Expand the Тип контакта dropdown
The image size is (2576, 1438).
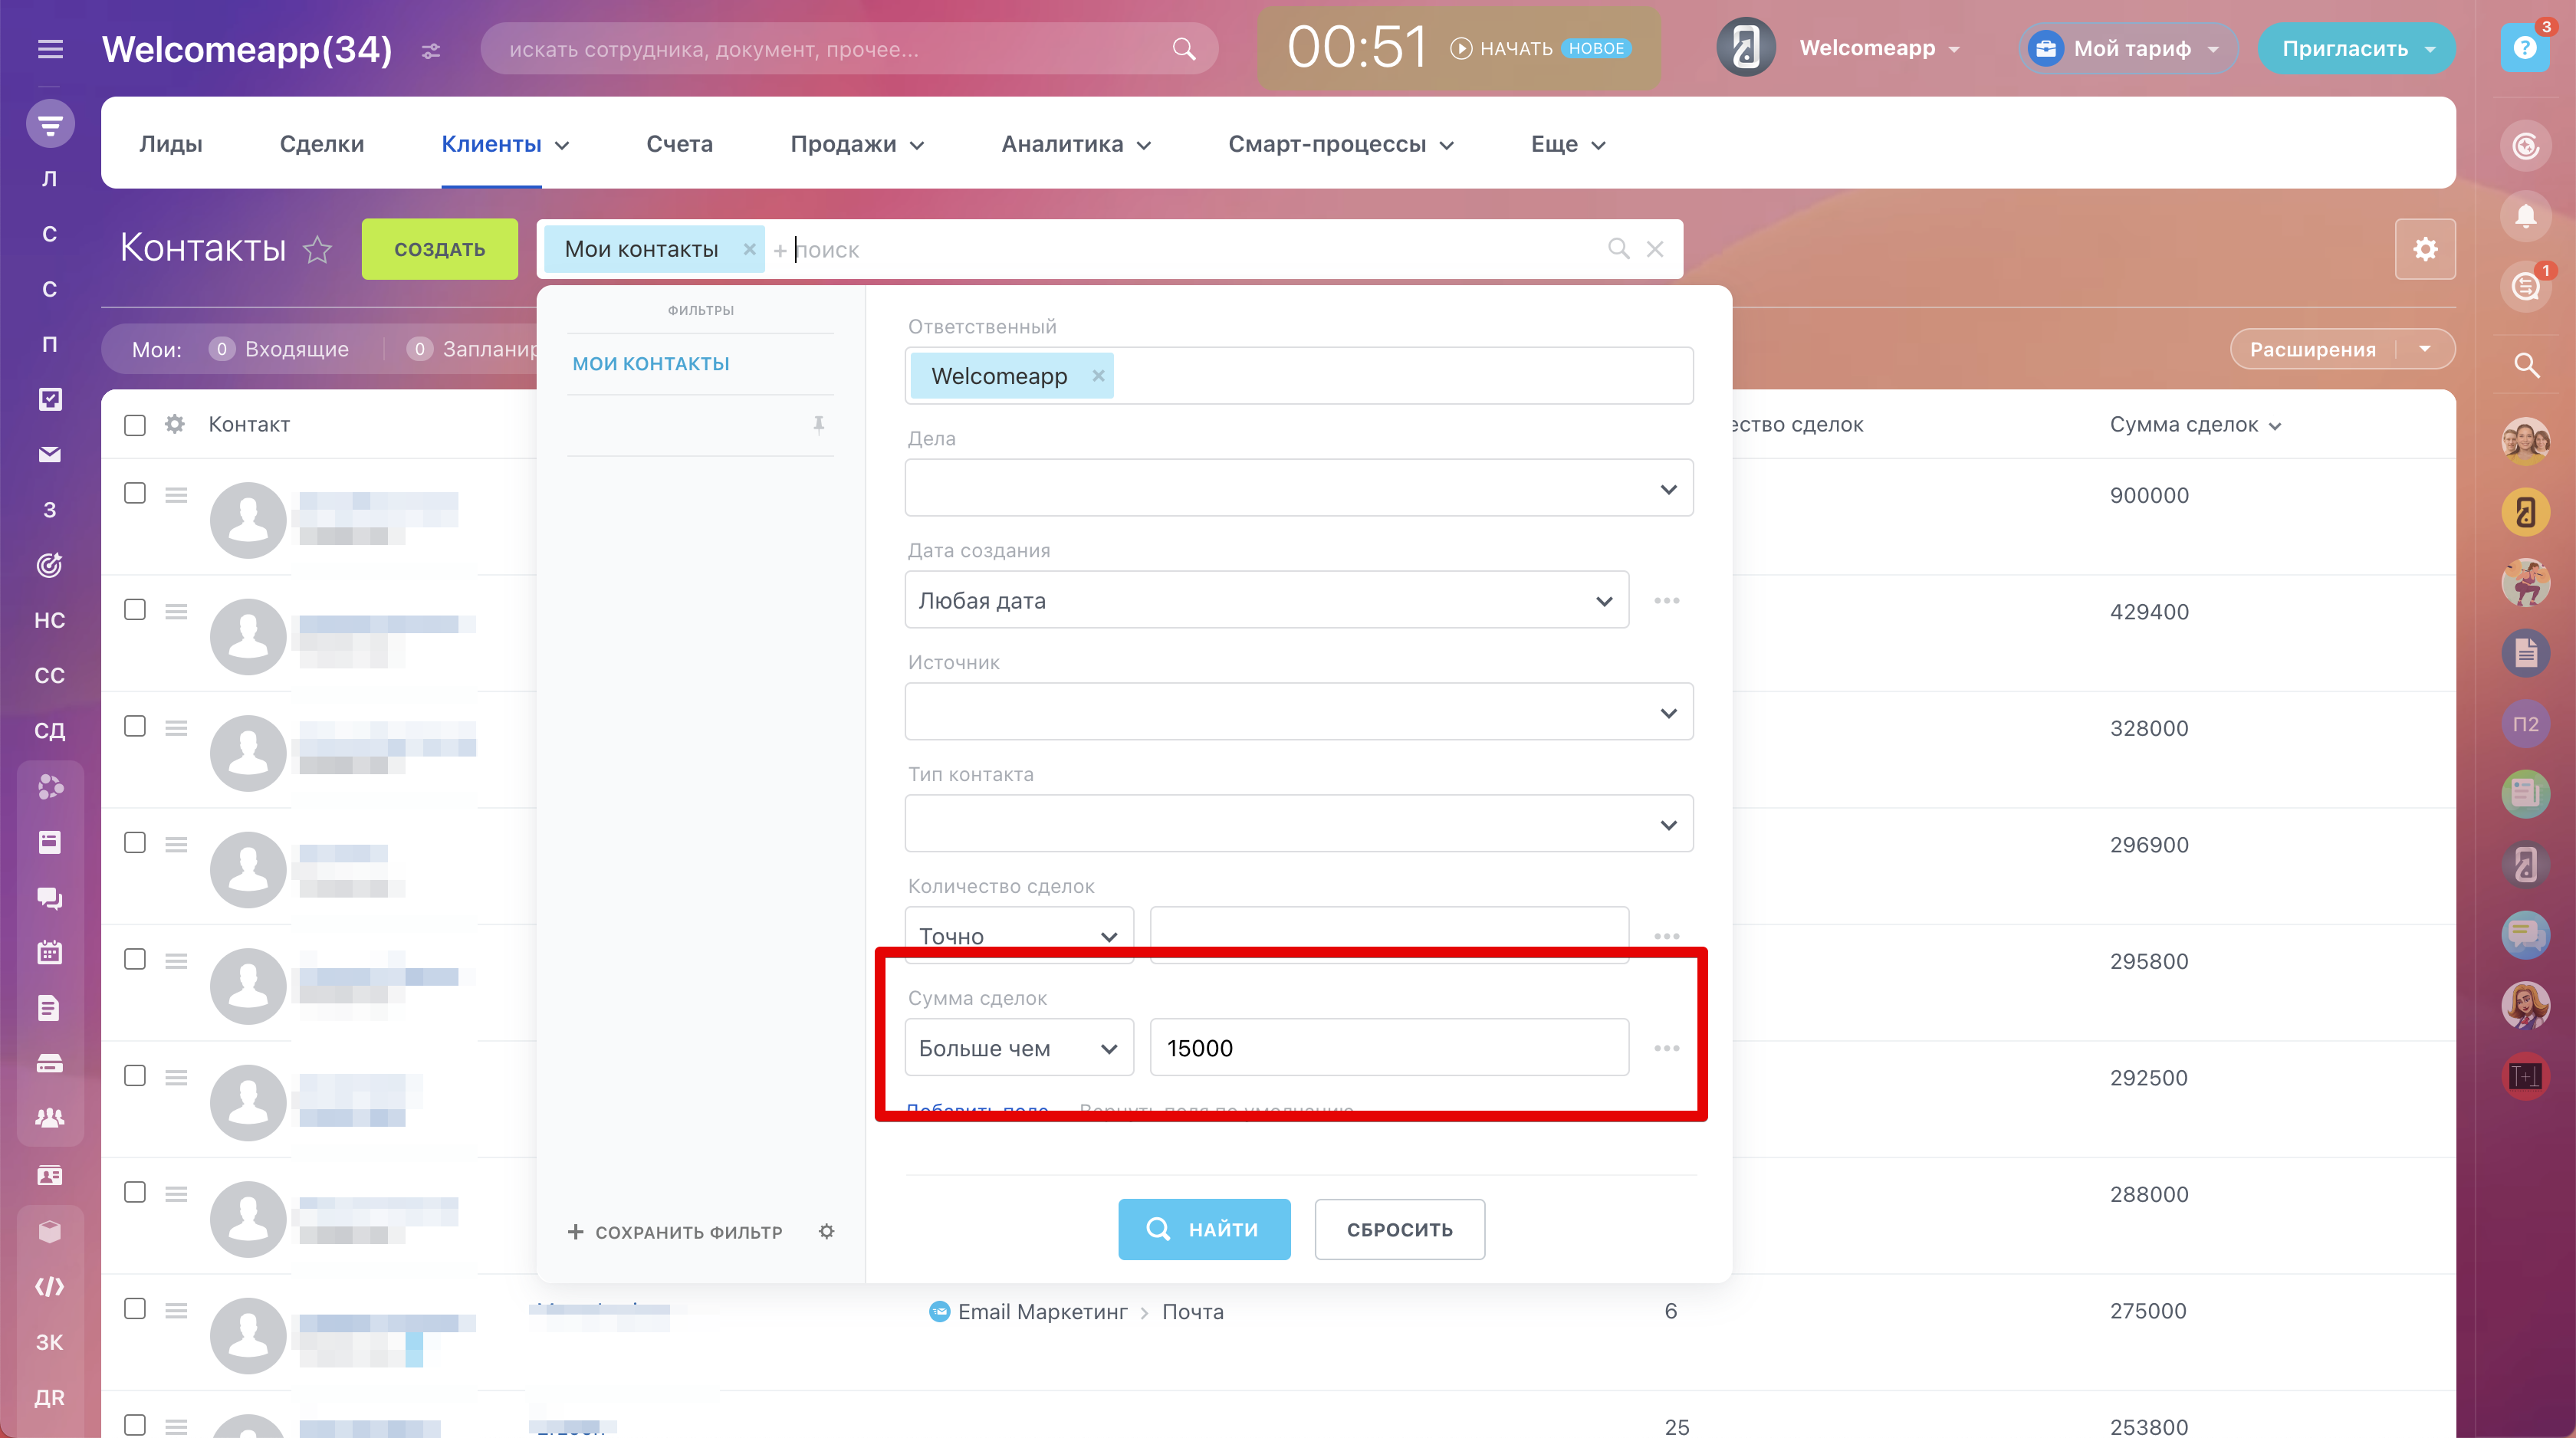(1298, 824)
